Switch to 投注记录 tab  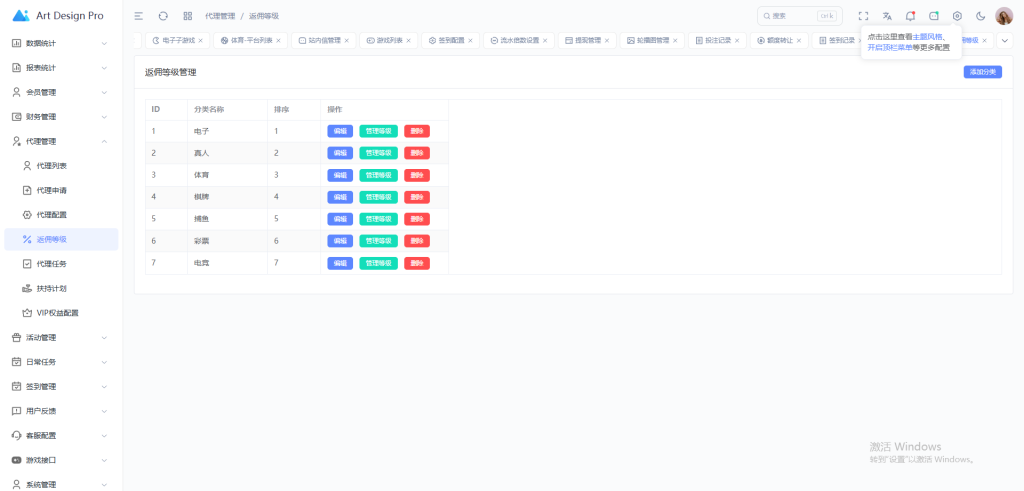(717, 40)
